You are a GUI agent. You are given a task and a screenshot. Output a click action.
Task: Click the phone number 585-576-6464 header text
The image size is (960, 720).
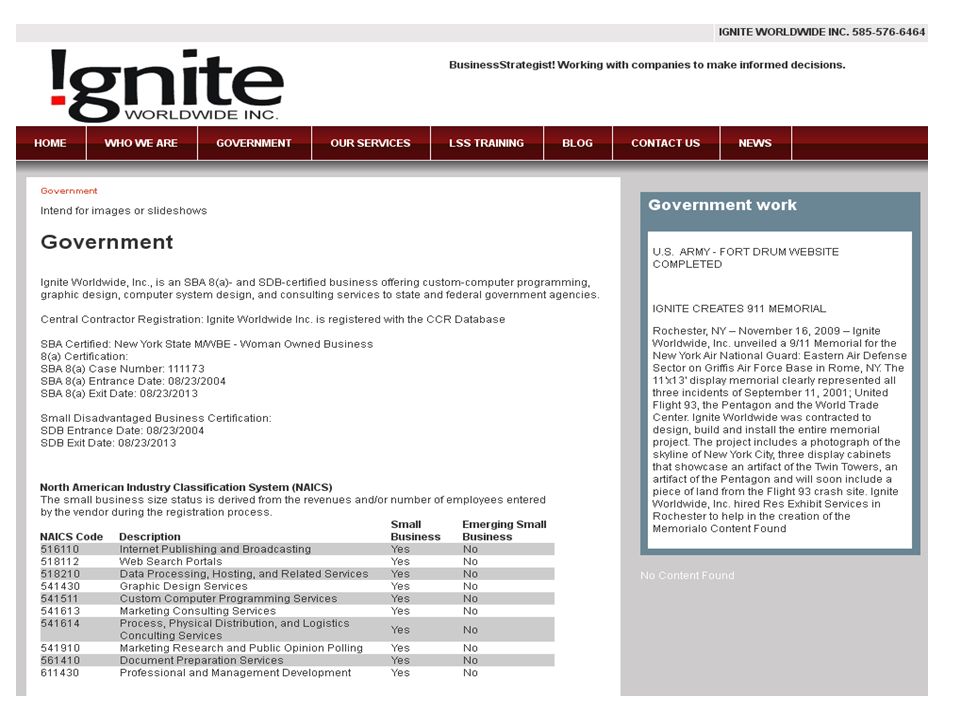[x=888, y=32]
